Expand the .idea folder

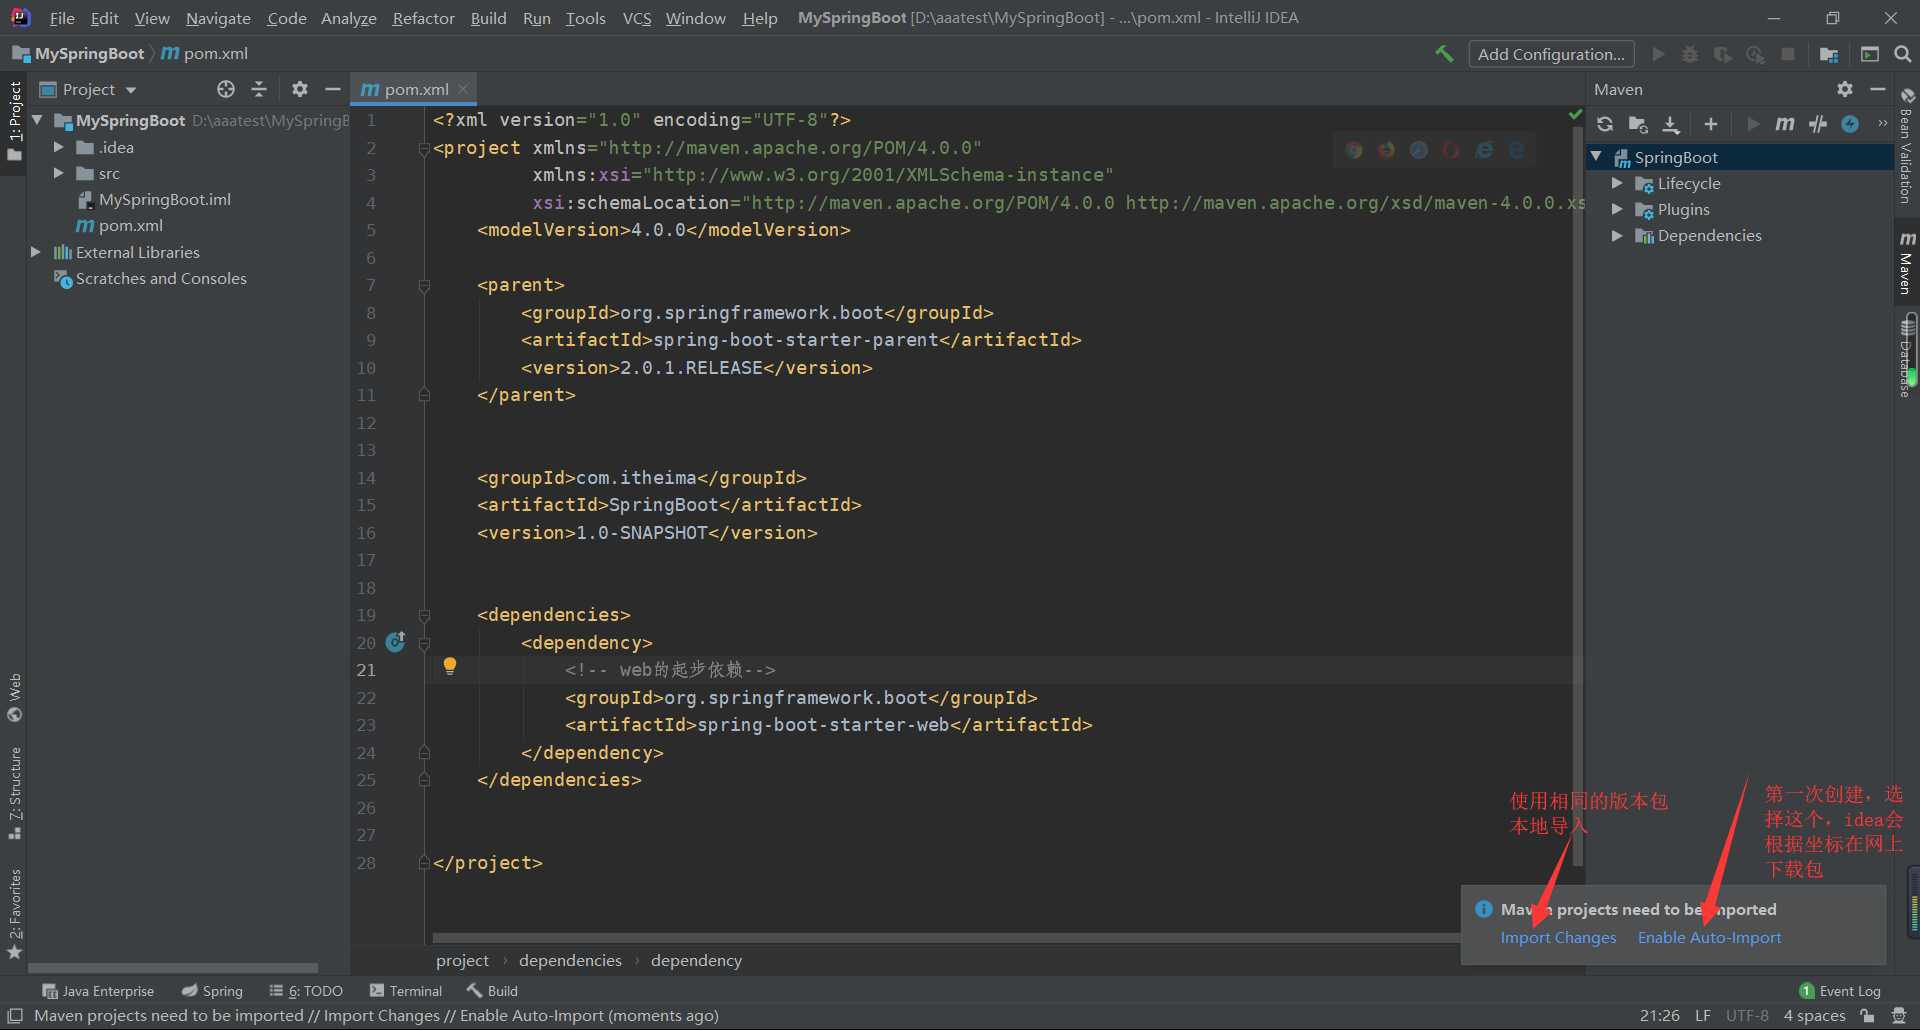click(x=58, y=147)
